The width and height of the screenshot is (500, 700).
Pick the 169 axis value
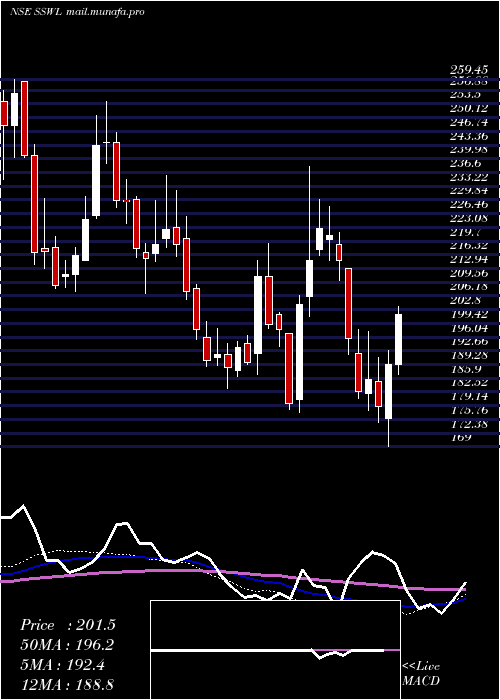pos(460,437)
